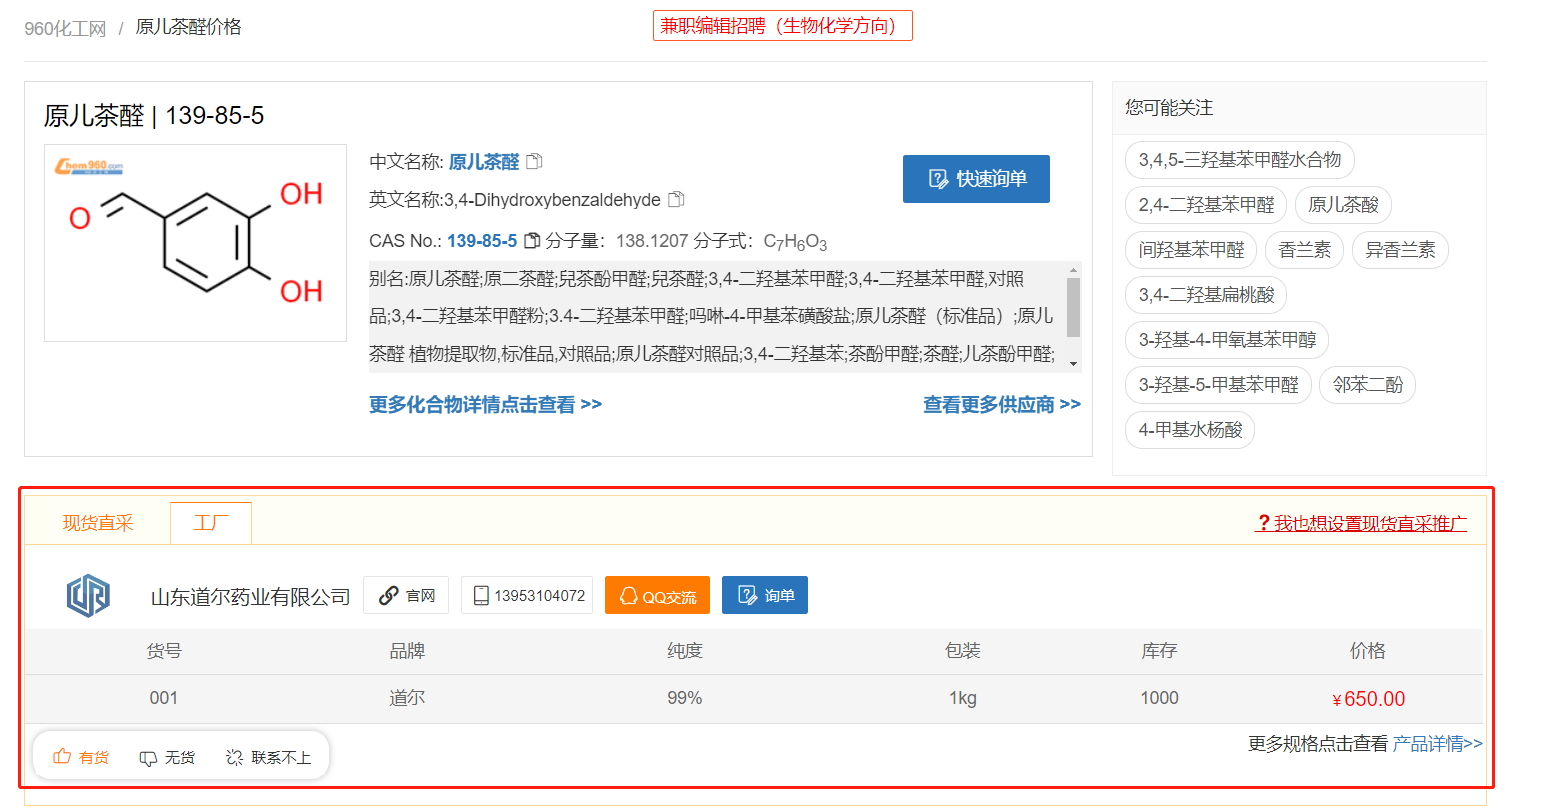
Task: Select the 工厂 tab
Action: [211, 523]
